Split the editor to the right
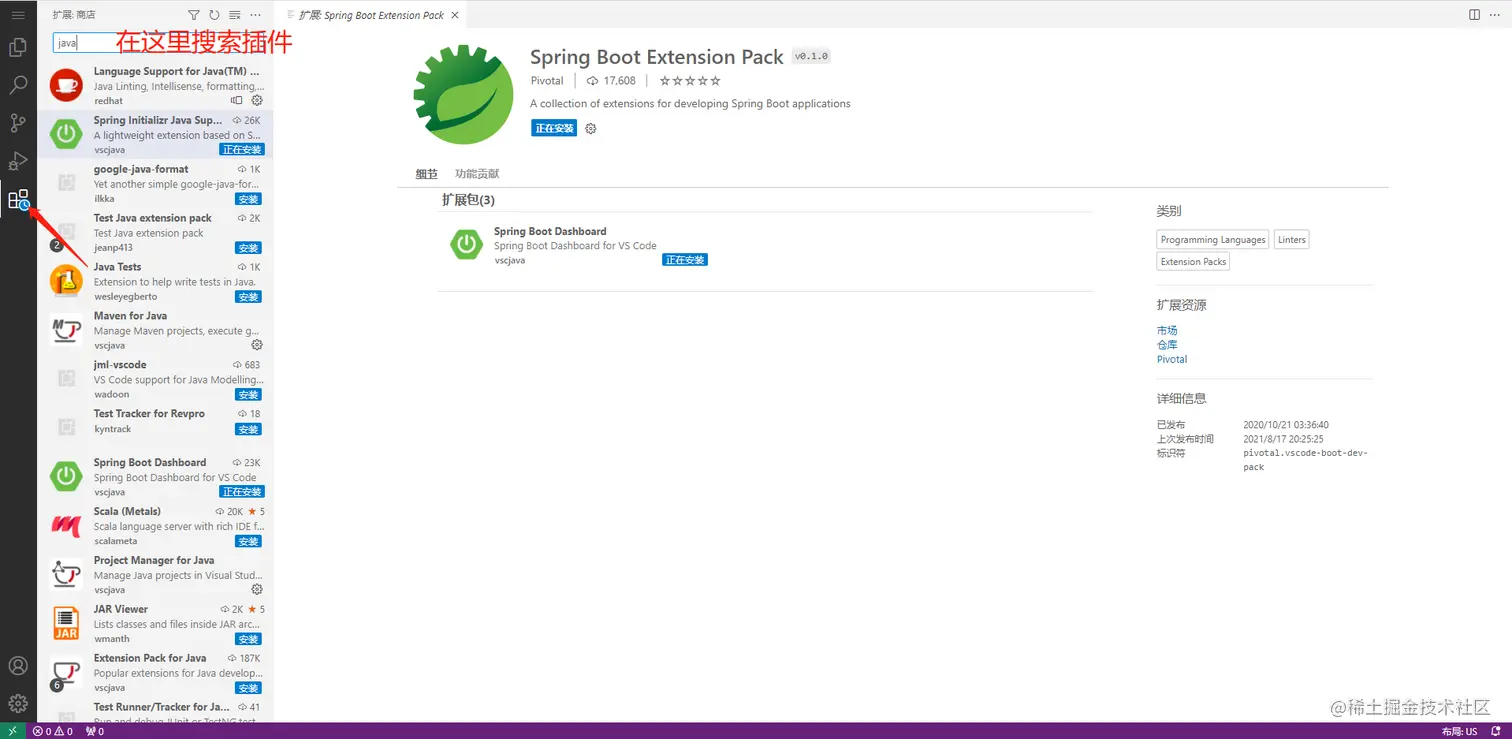The height and width of the screenshot is (739, 1512). tap(1474, 15)
